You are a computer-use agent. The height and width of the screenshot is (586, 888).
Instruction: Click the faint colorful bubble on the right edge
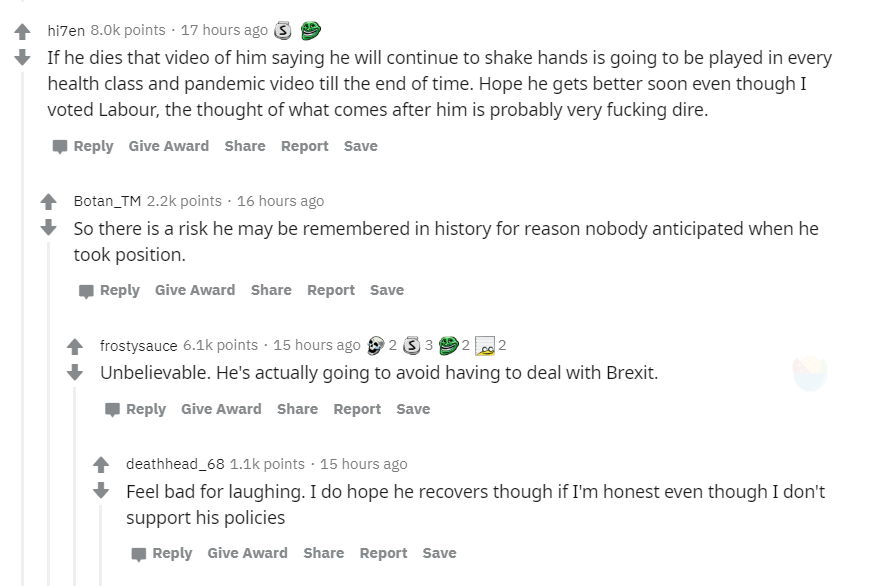809,372
